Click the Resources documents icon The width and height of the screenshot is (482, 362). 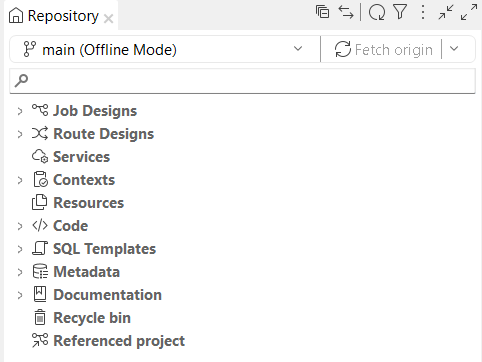[40, 202]
